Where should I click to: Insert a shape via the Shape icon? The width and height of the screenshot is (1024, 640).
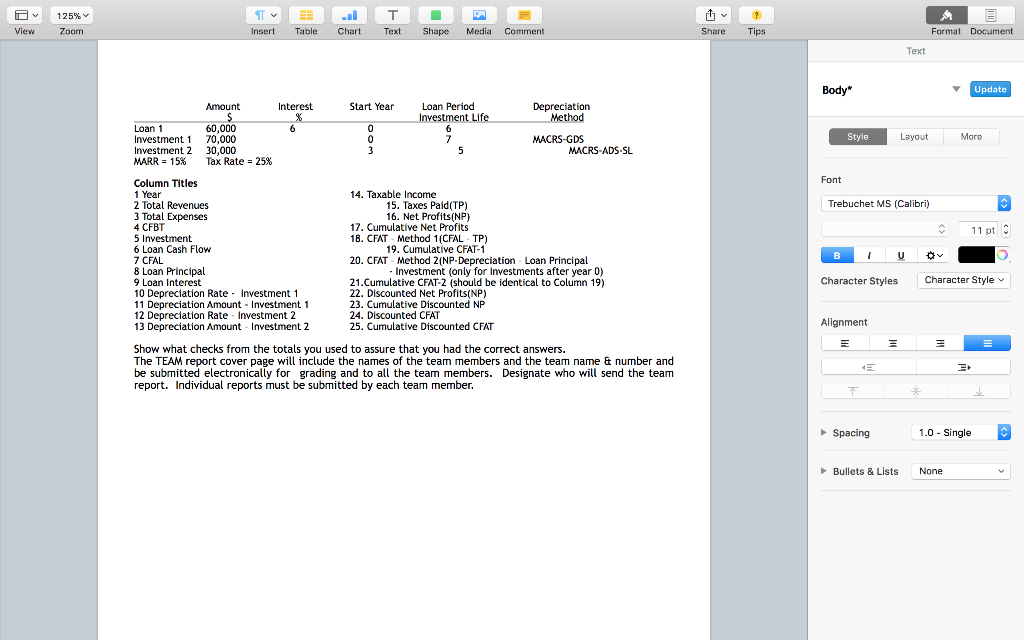point(435,16)
